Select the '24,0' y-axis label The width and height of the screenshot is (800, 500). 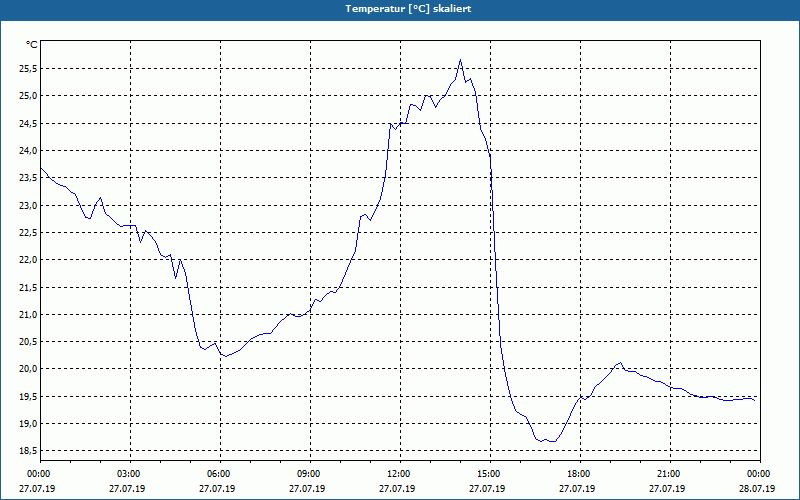28,151
